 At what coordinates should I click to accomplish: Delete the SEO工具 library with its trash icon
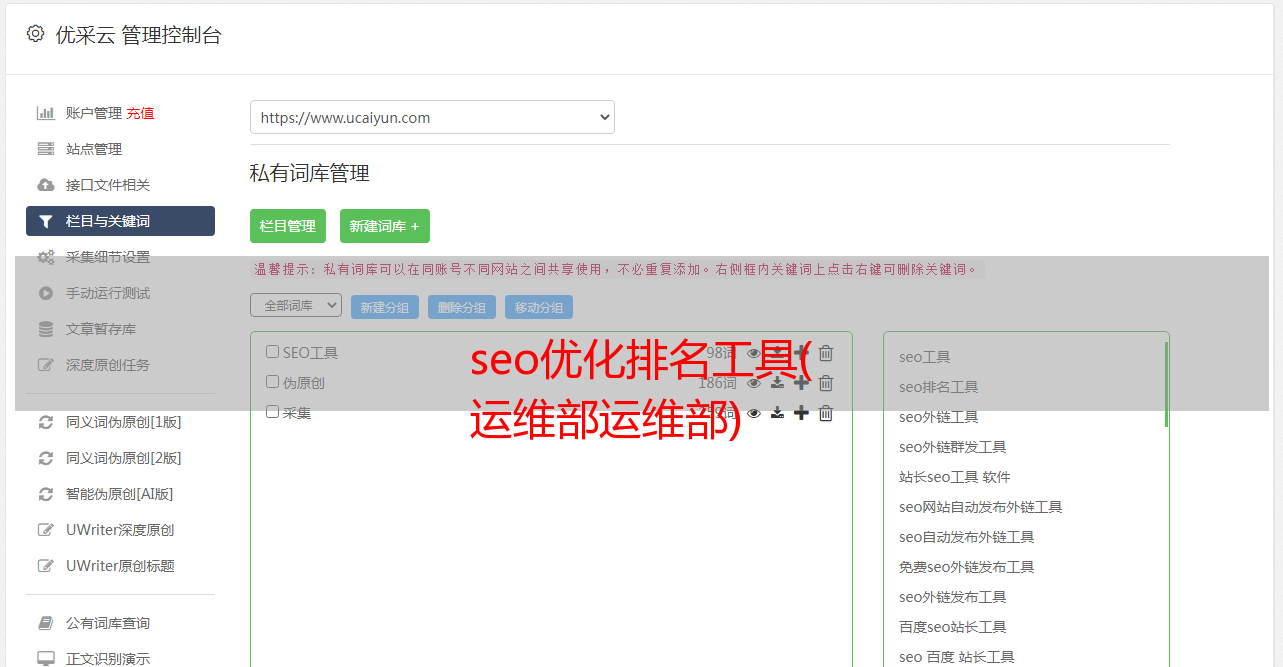coord(826,353)
